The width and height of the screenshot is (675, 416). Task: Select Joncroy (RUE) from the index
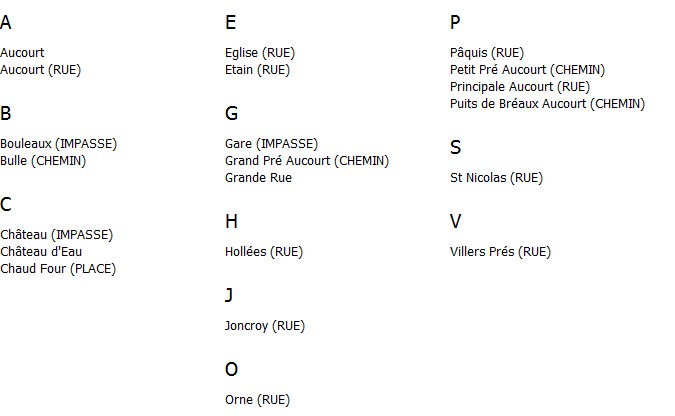click(x=265, y=326)
